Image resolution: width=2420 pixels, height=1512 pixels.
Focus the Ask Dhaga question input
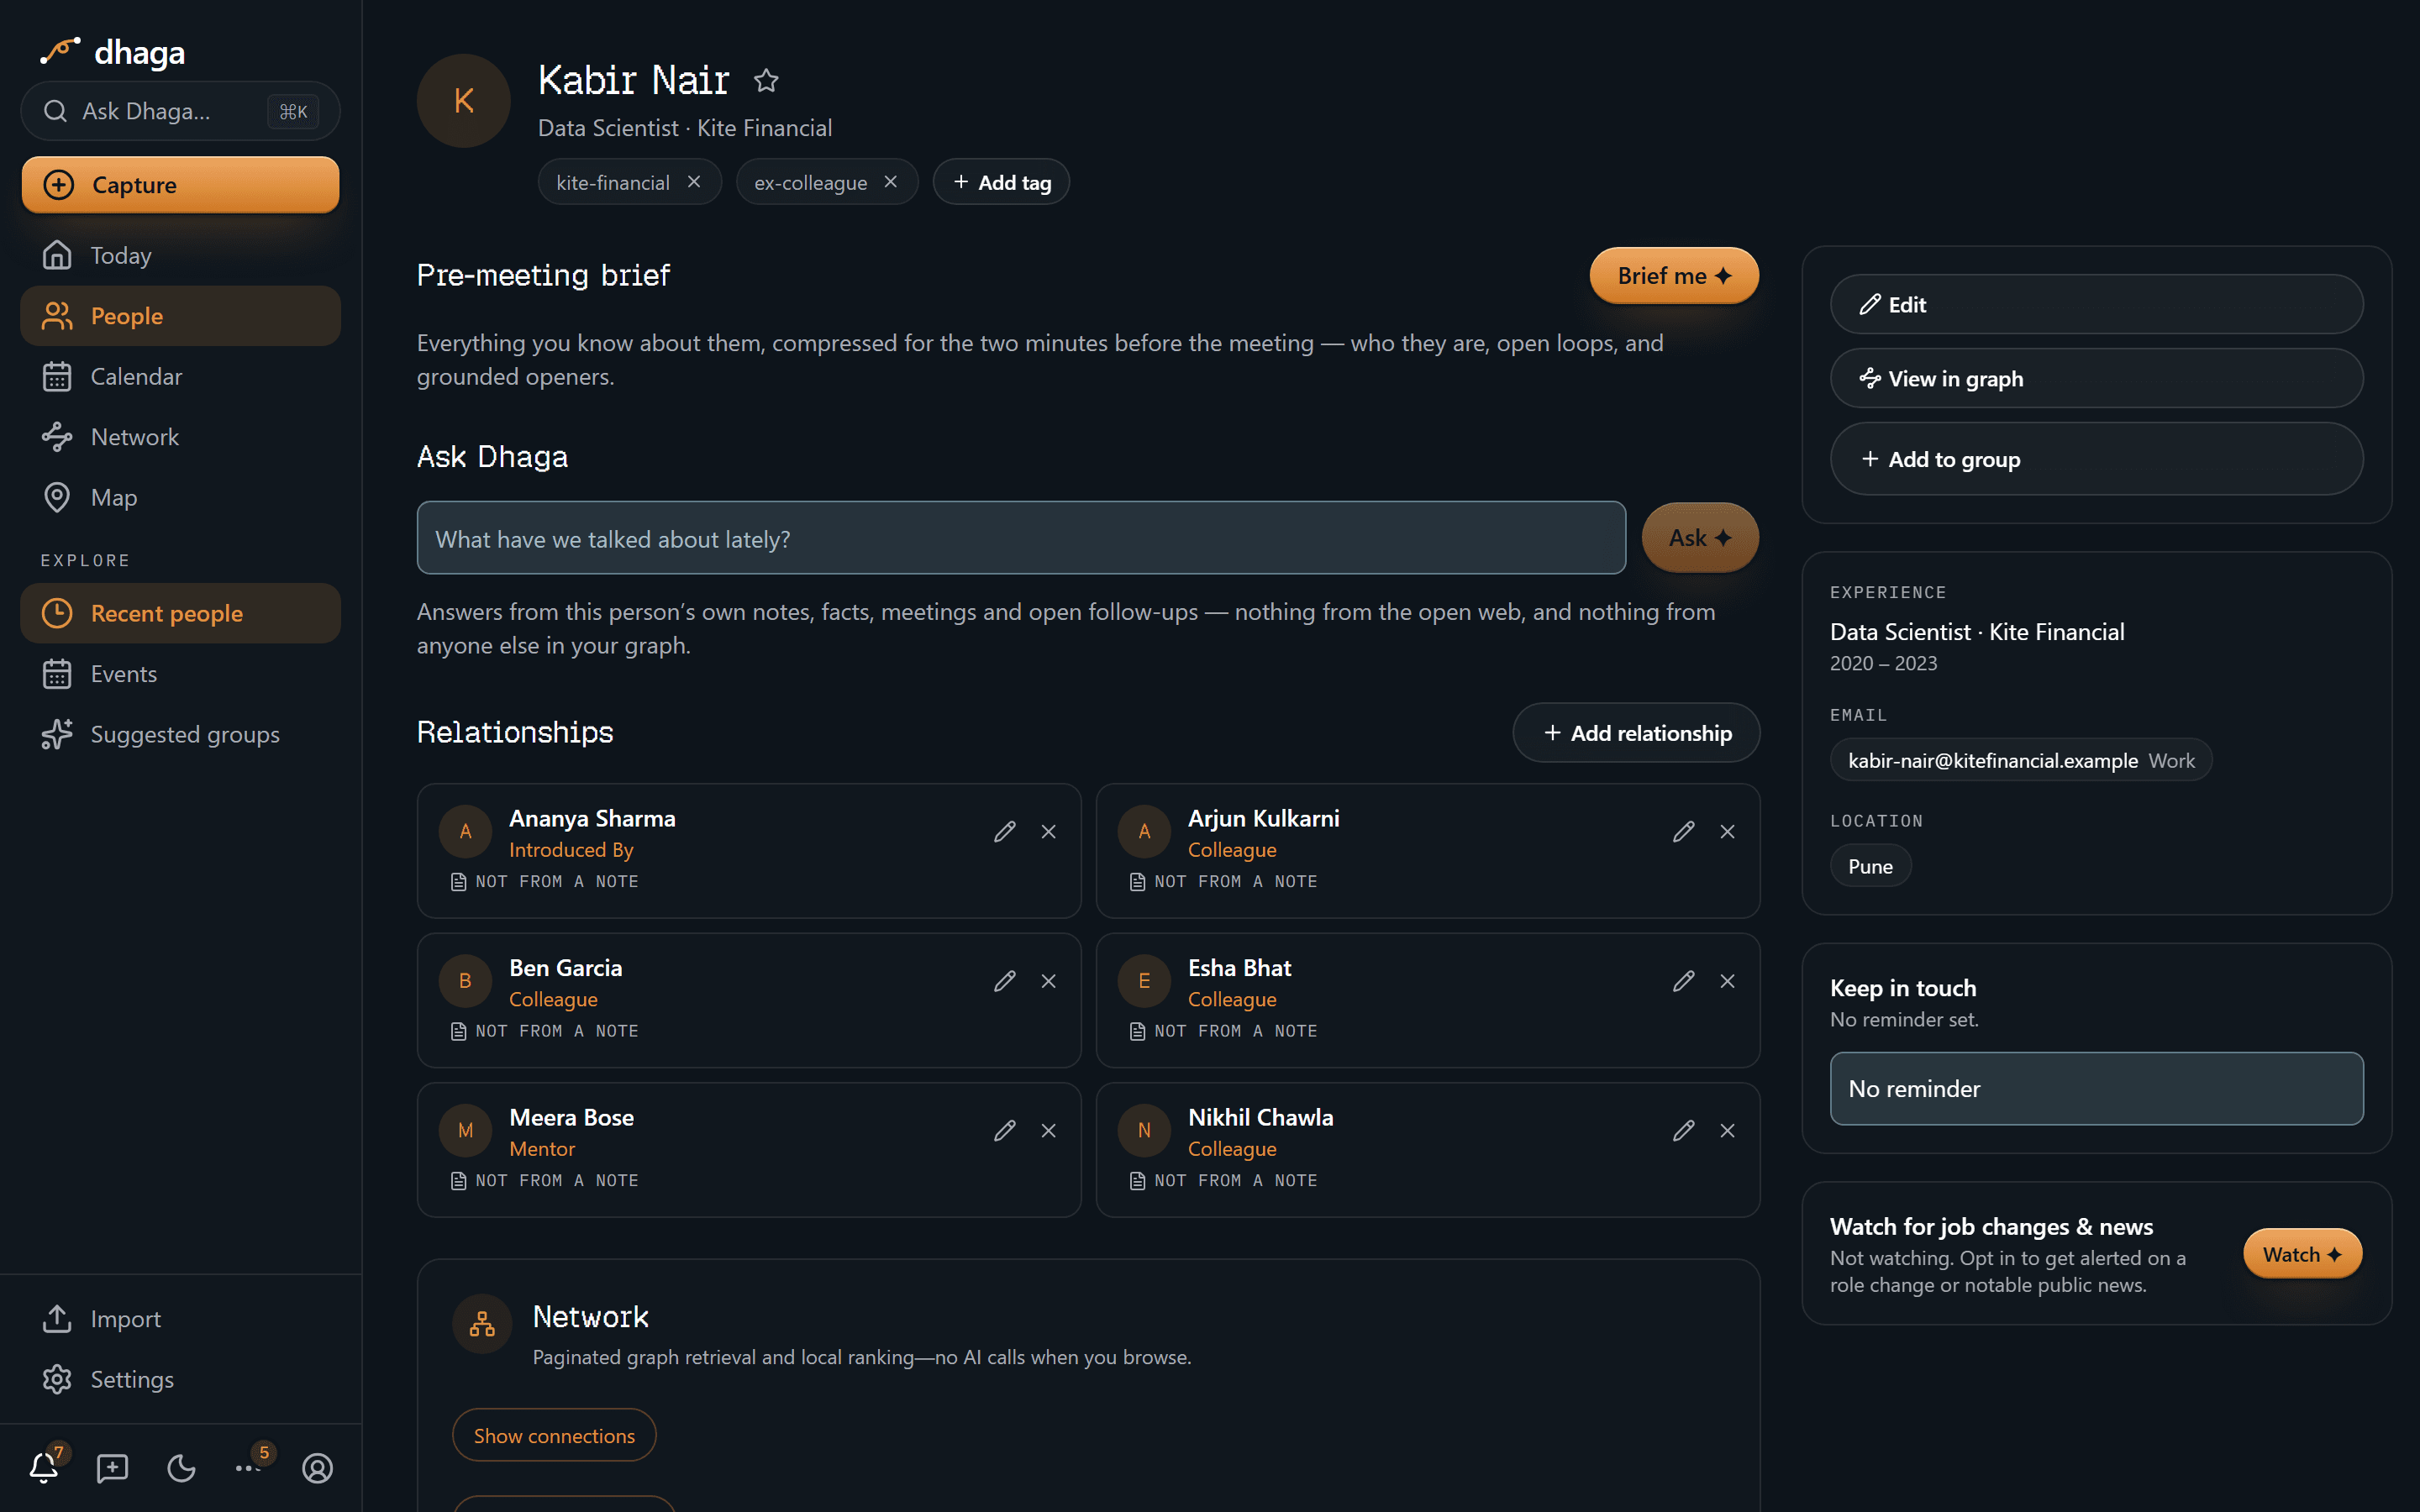click(x=1021, y=538)
